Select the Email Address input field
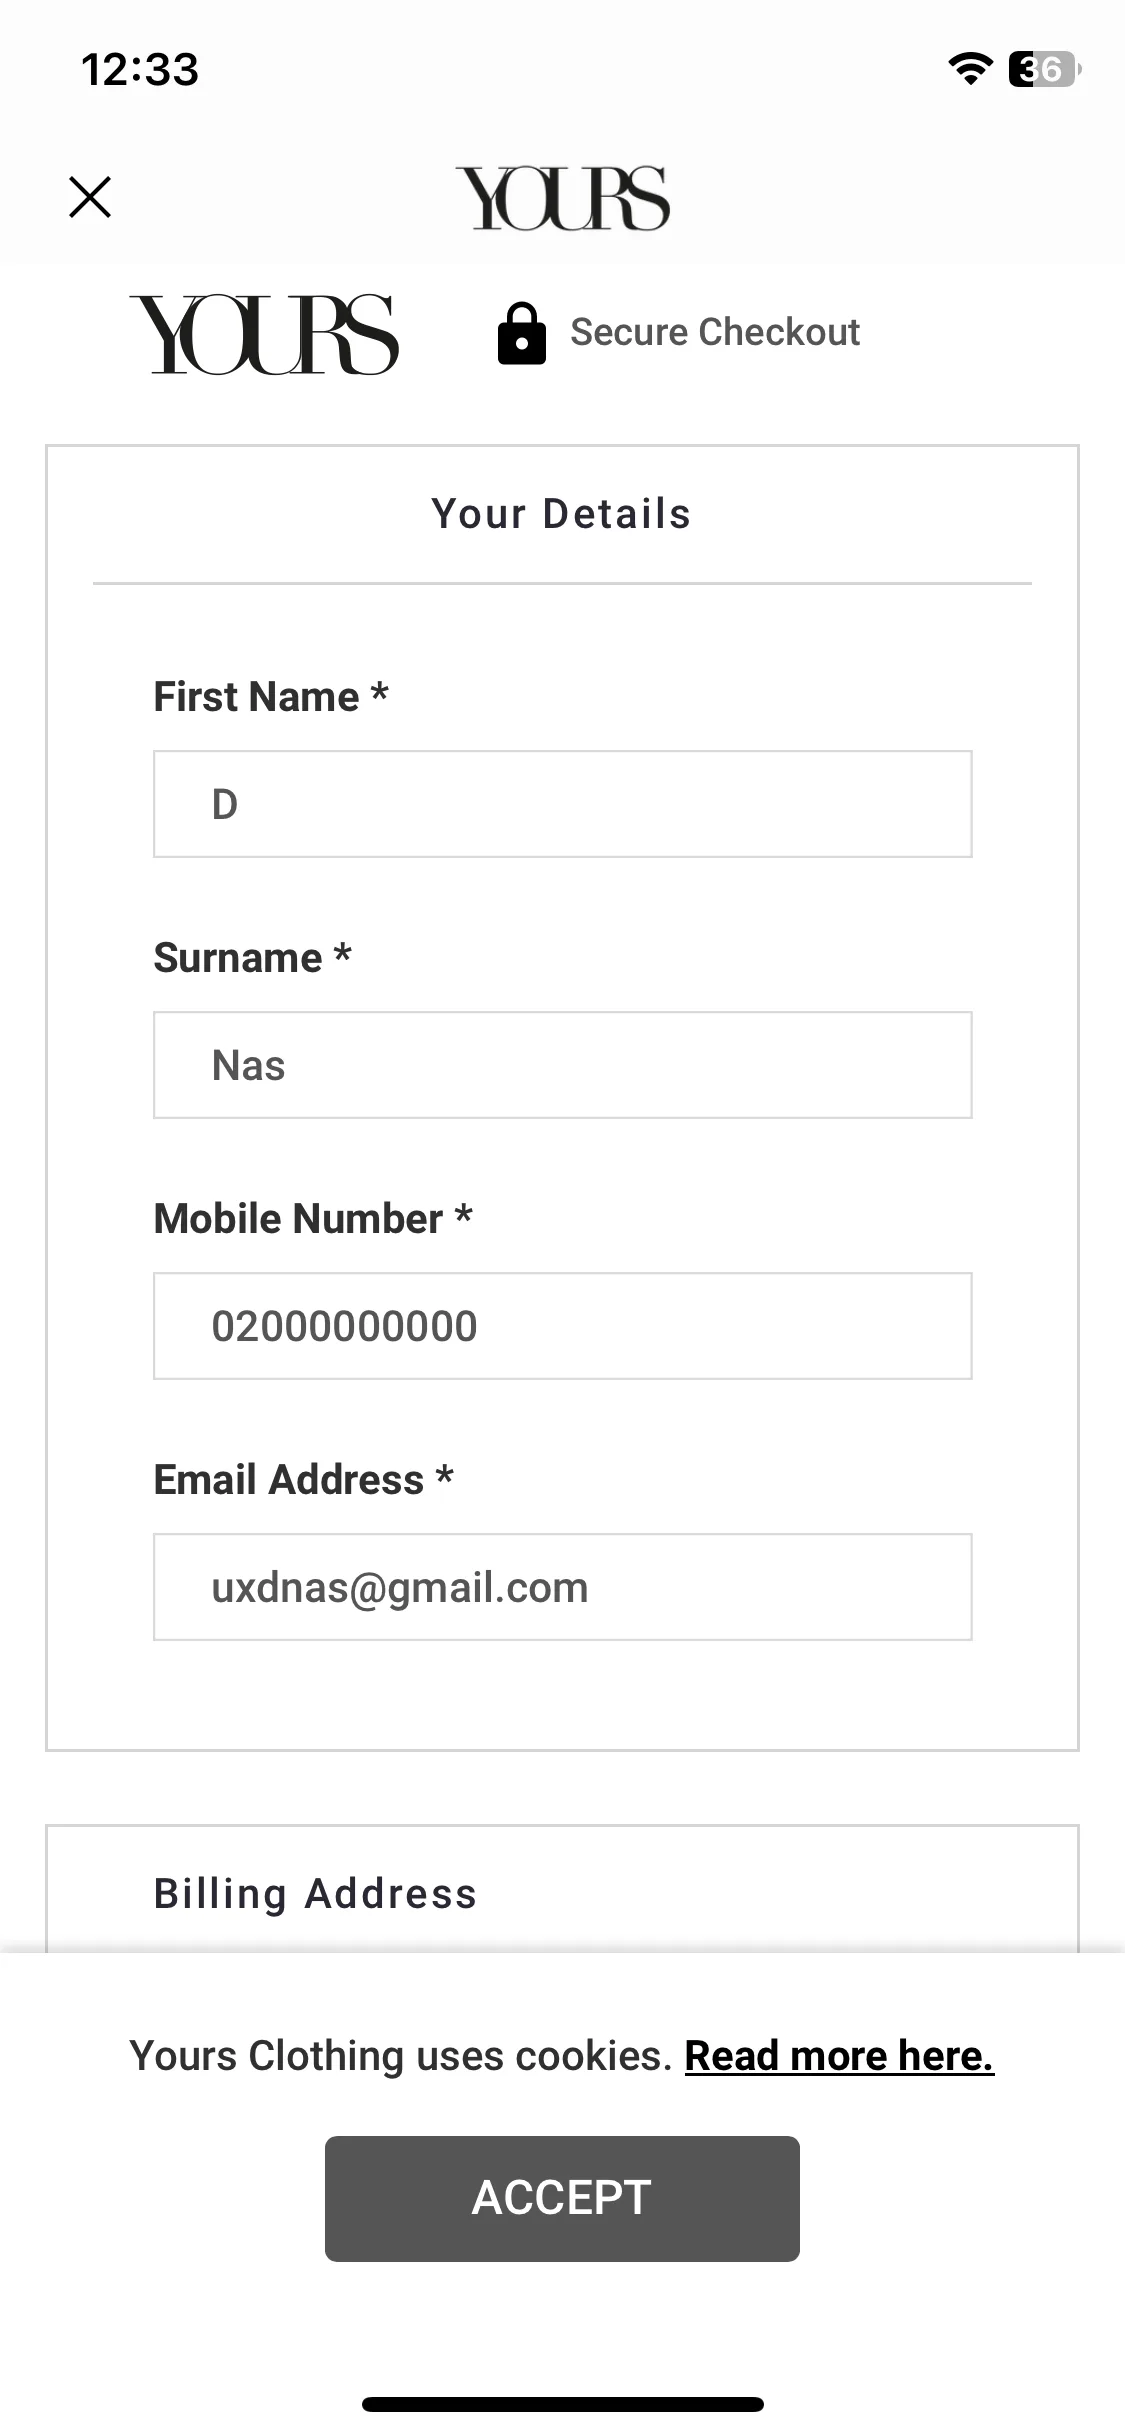 562,1587
